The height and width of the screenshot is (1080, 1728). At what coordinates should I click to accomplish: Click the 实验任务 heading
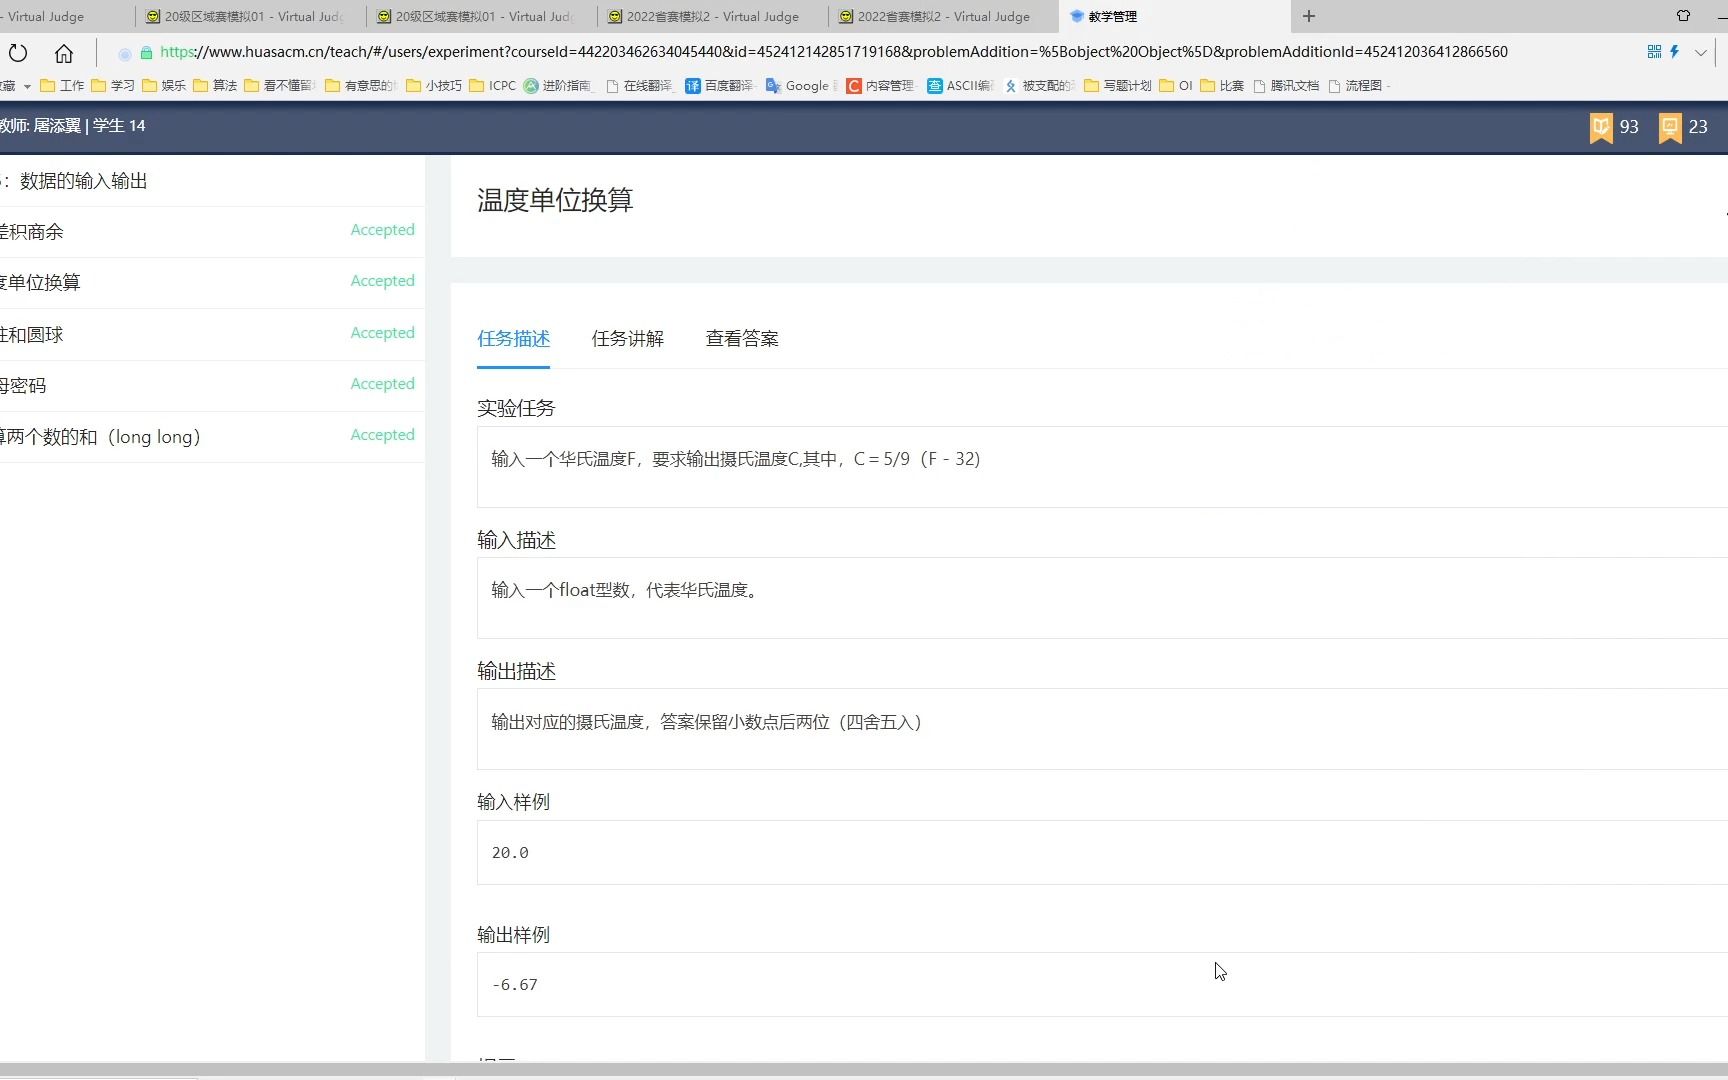tap(516, 408)
